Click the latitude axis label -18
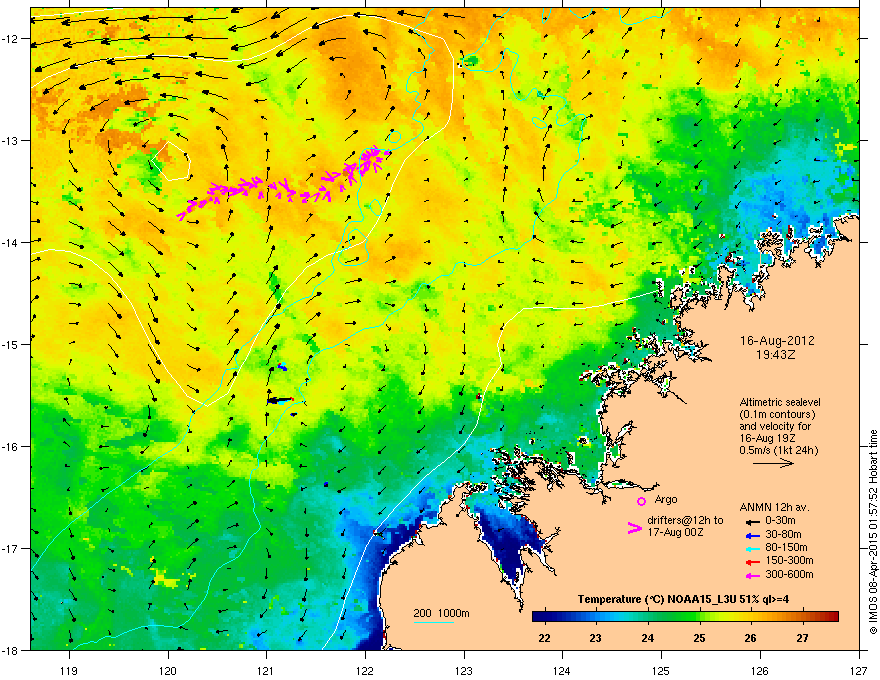880x680 pixels. coord(11,650)
